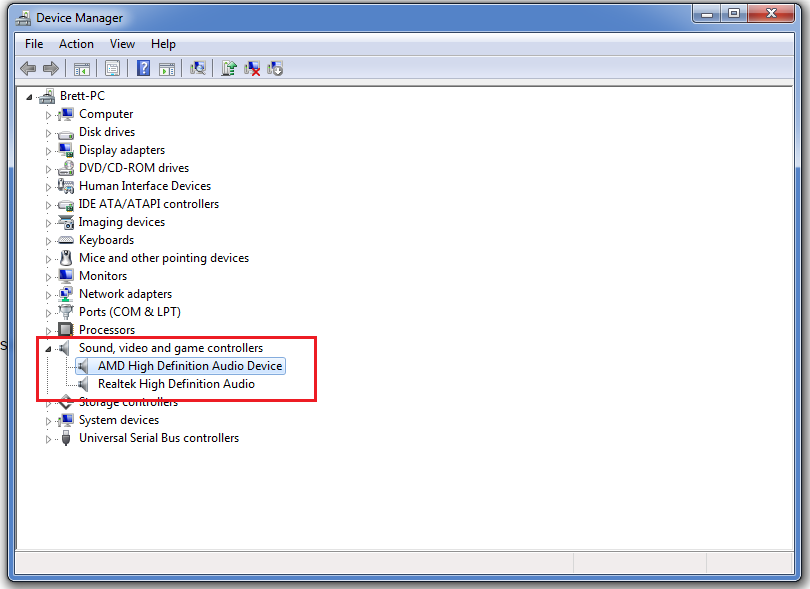Viewport: 810px width, 589px height.
Task: Click the Universal Serial Bus plug icon
Action: click(x=66, y=438)
